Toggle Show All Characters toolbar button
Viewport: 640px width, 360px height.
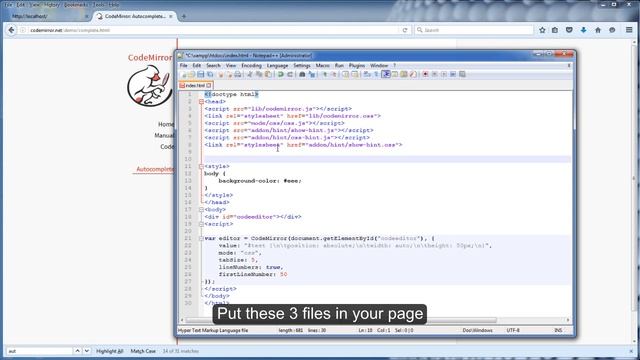376,74
